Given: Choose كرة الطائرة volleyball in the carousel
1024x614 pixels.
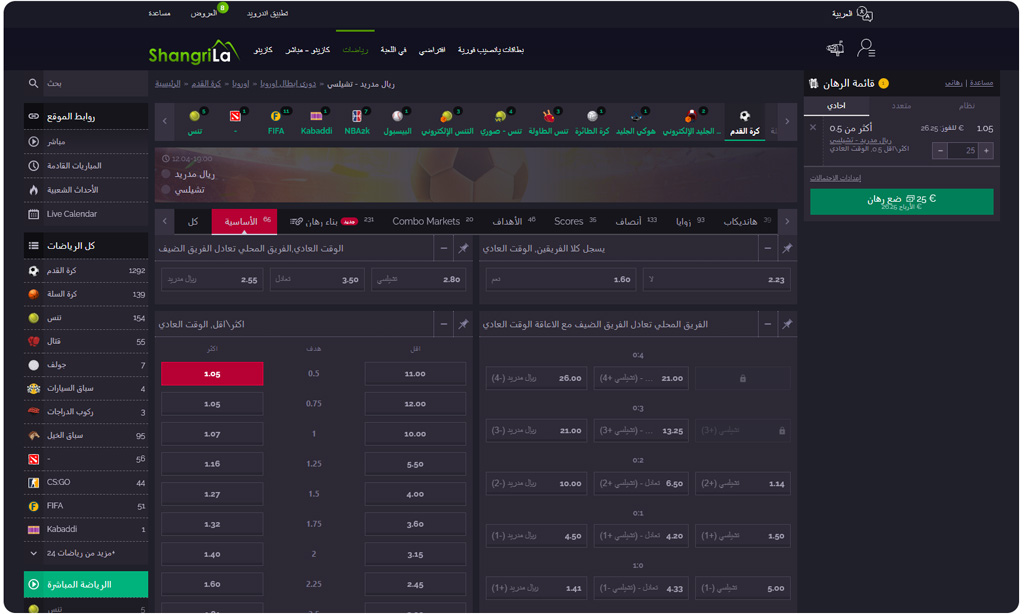Looking at the screenshot, I should [592, 122].
